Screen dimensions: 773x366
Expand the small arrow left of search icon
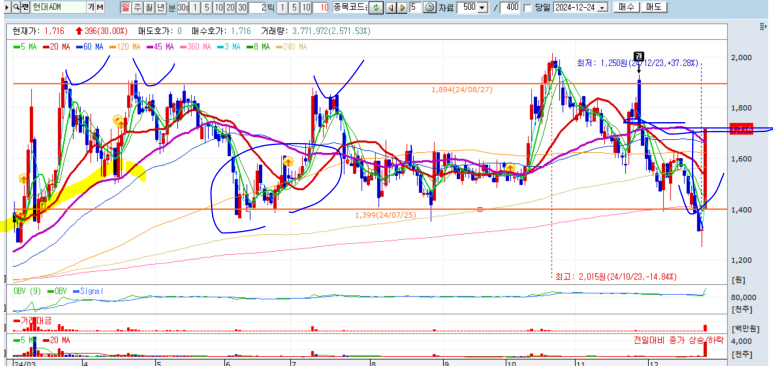coord(7,7)
